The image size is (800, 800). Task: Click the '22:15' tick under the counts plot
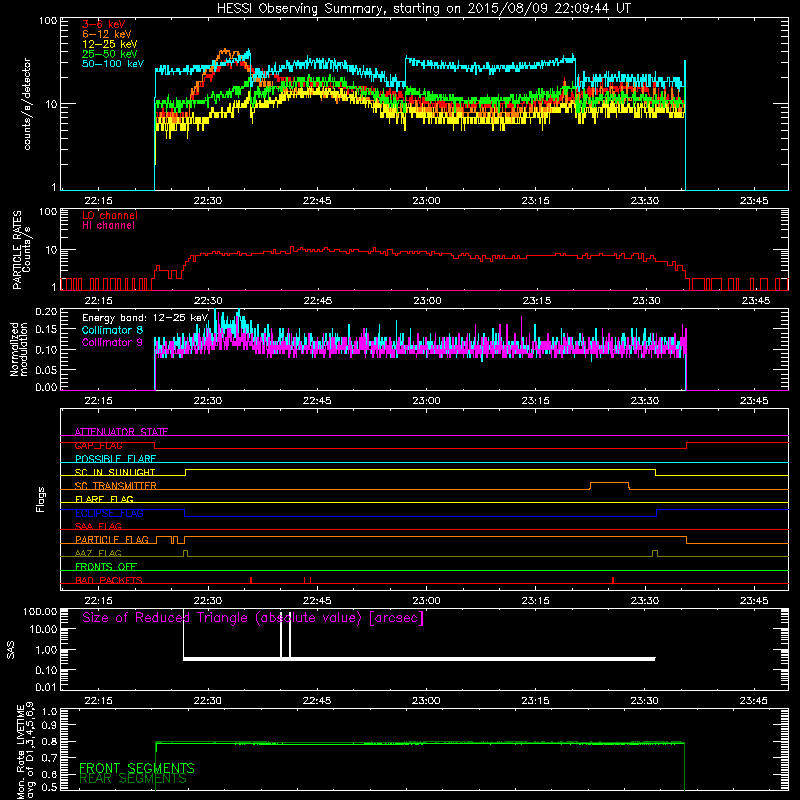98,201
